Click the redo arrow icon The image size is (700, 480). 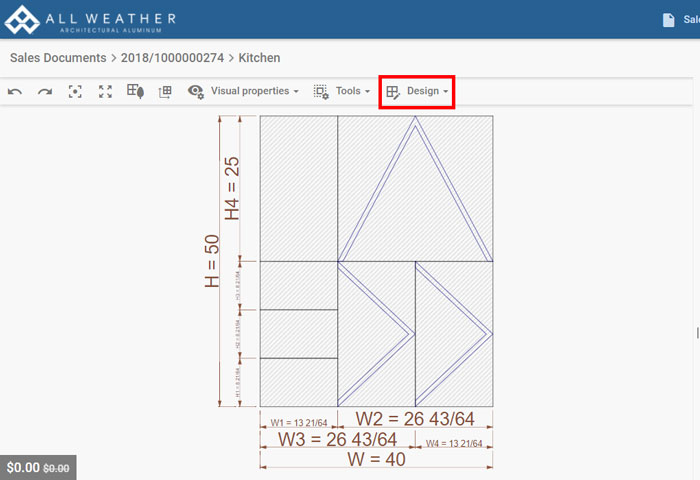tap(45, 91)
